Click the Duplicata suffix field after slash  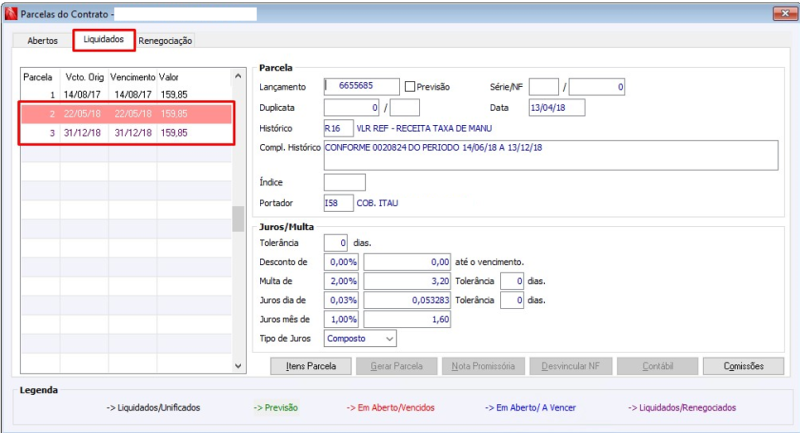click(405, 108)
